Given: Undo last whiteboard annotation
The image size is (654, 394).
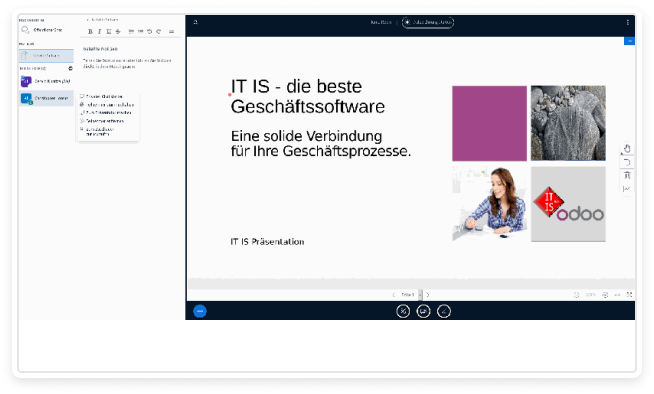Looking at the screenshot, I should (x=627, y=162).
